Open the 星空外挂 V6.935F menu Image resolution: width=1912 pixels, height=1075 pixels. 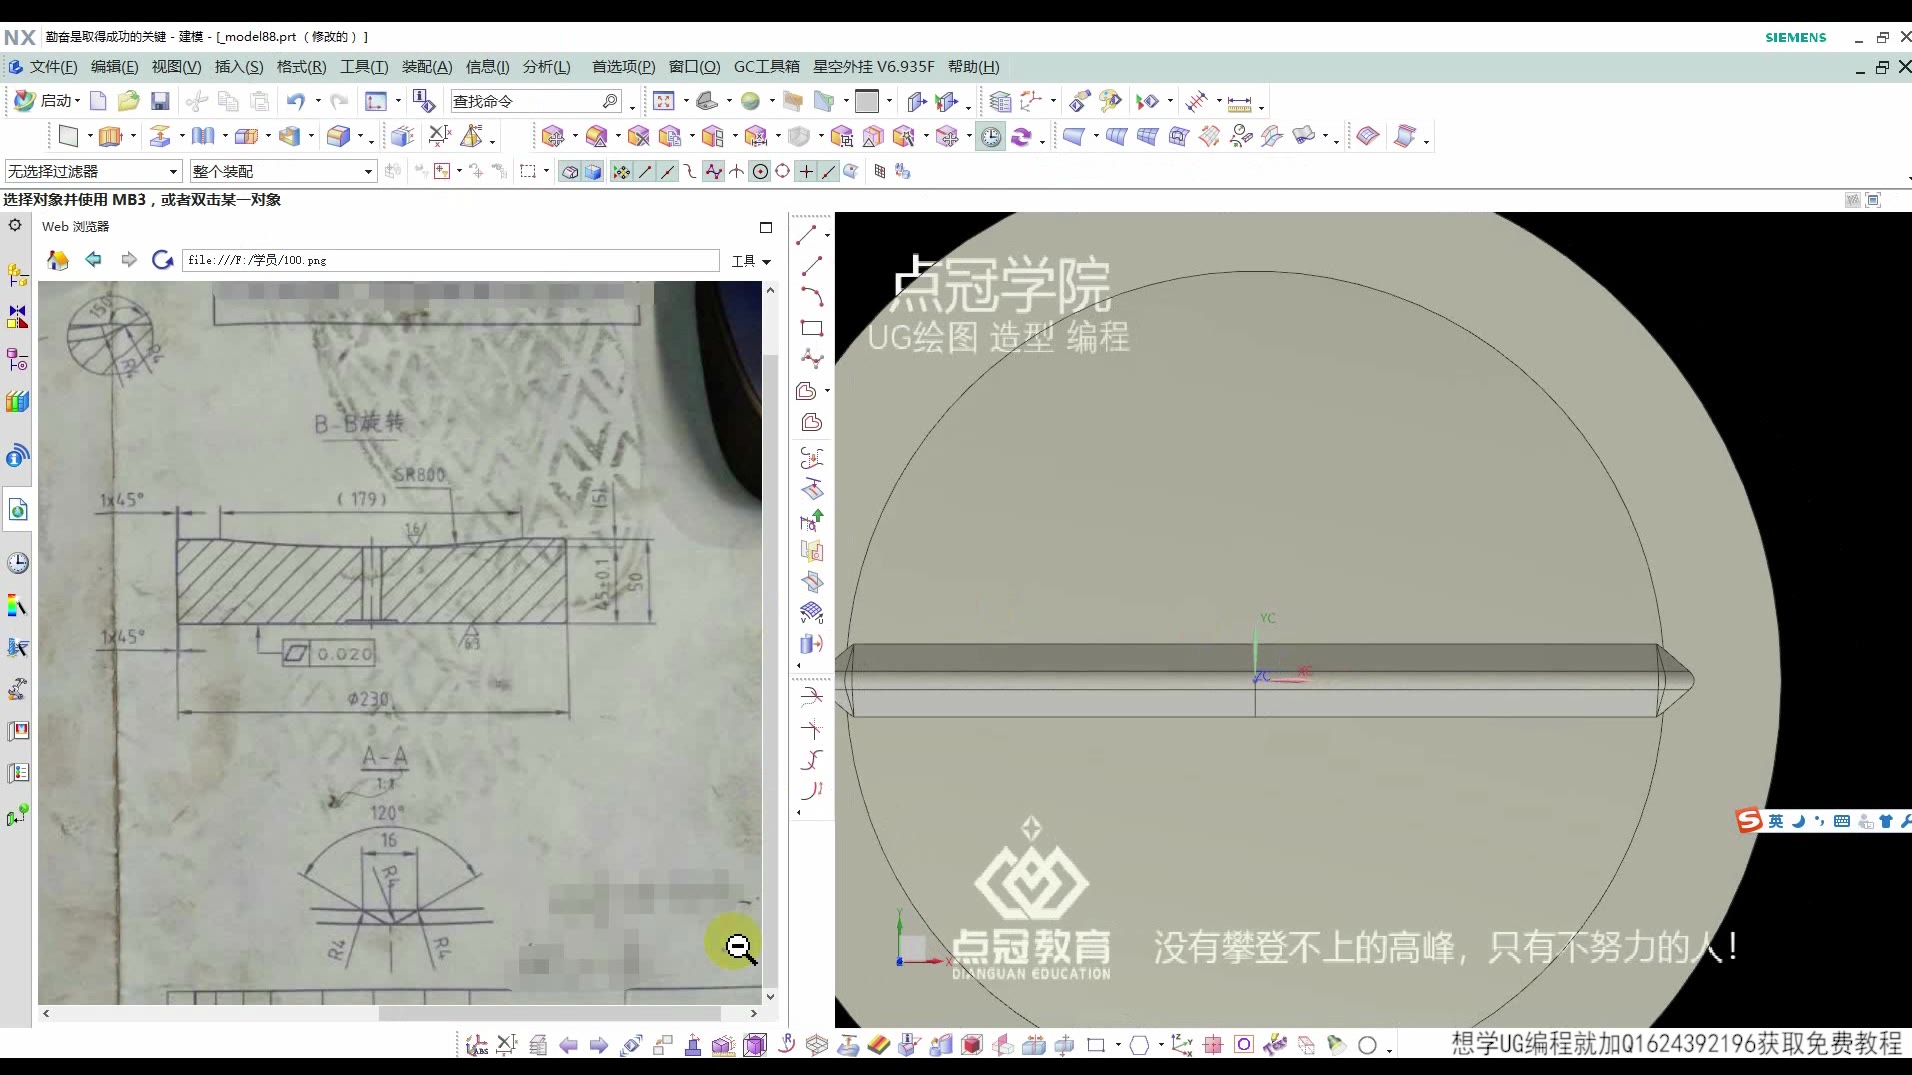click(873, 67)
